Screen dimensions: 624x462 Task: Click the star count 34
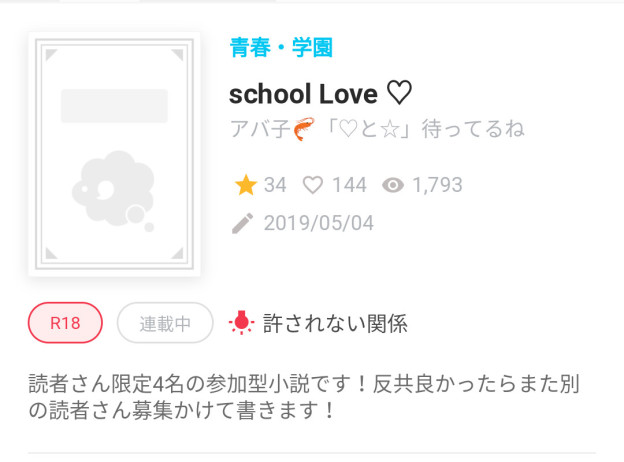[x=275, y=185]
